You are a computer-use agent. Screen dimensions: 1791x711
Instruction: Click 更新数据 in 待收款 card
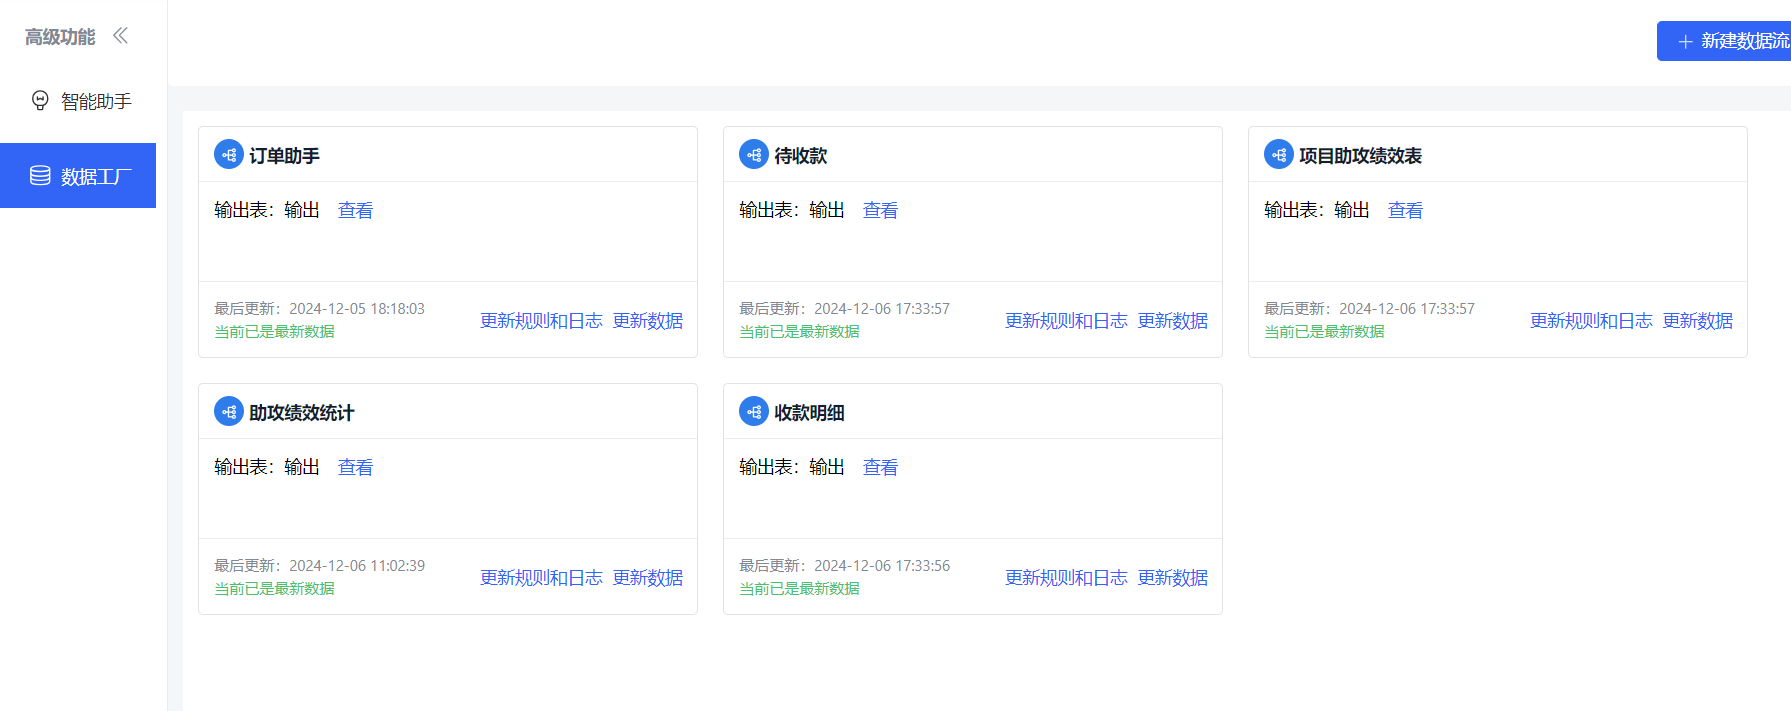1172,321
